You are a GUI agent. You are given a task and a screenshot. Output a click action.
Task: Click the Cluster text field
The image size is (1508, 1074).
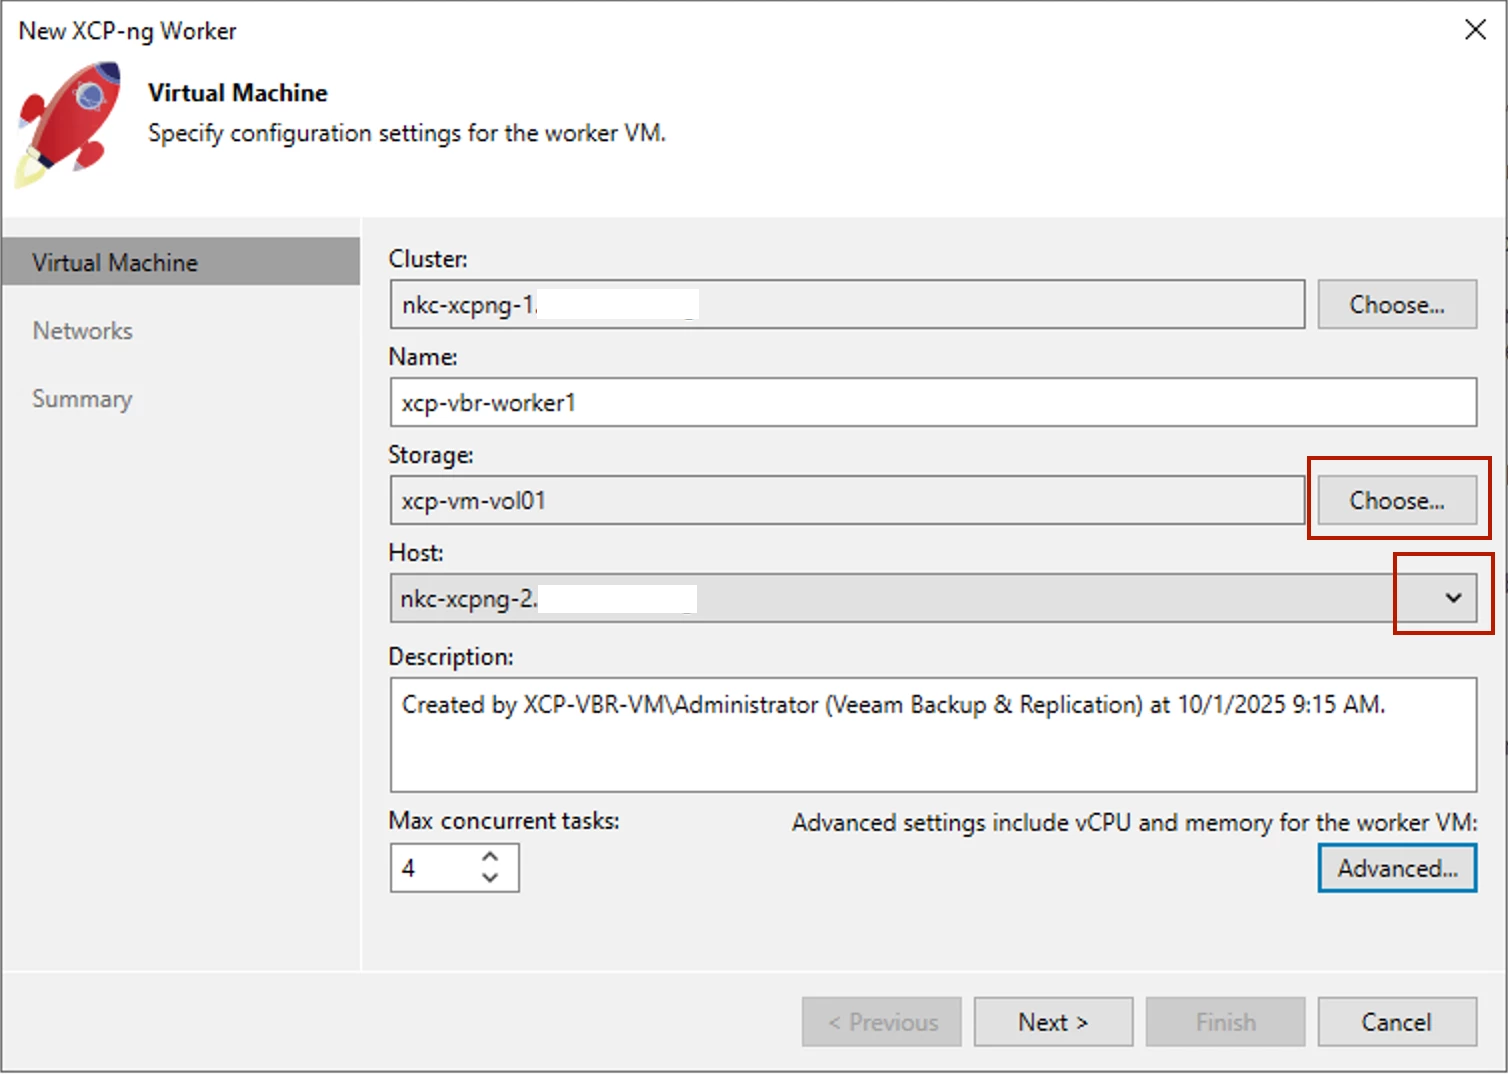click(x=846, y=305)
